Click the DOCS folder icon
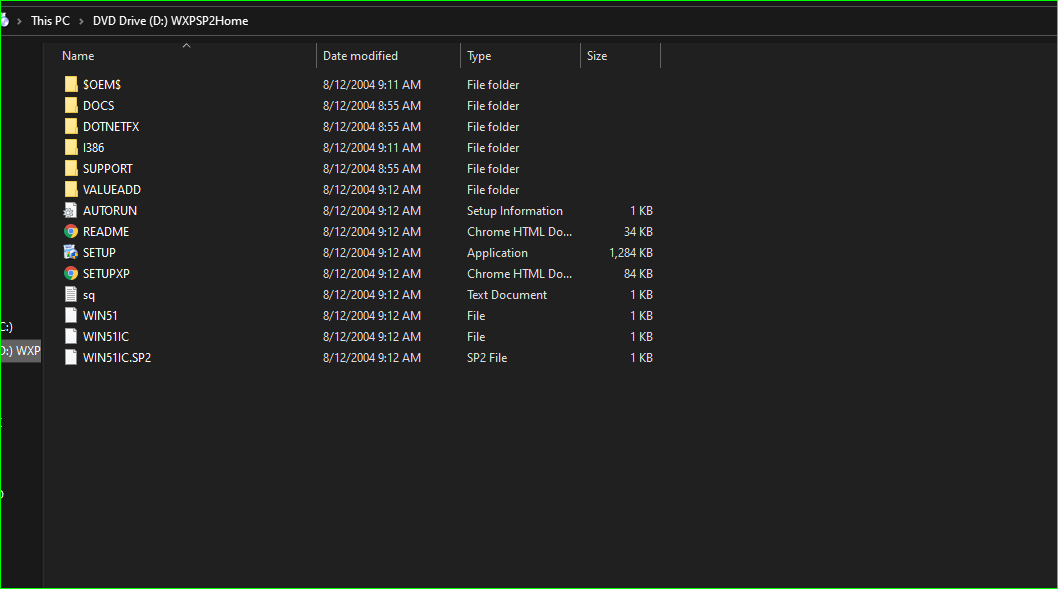This screenshot has width=1058, height=589. [71, 105]
